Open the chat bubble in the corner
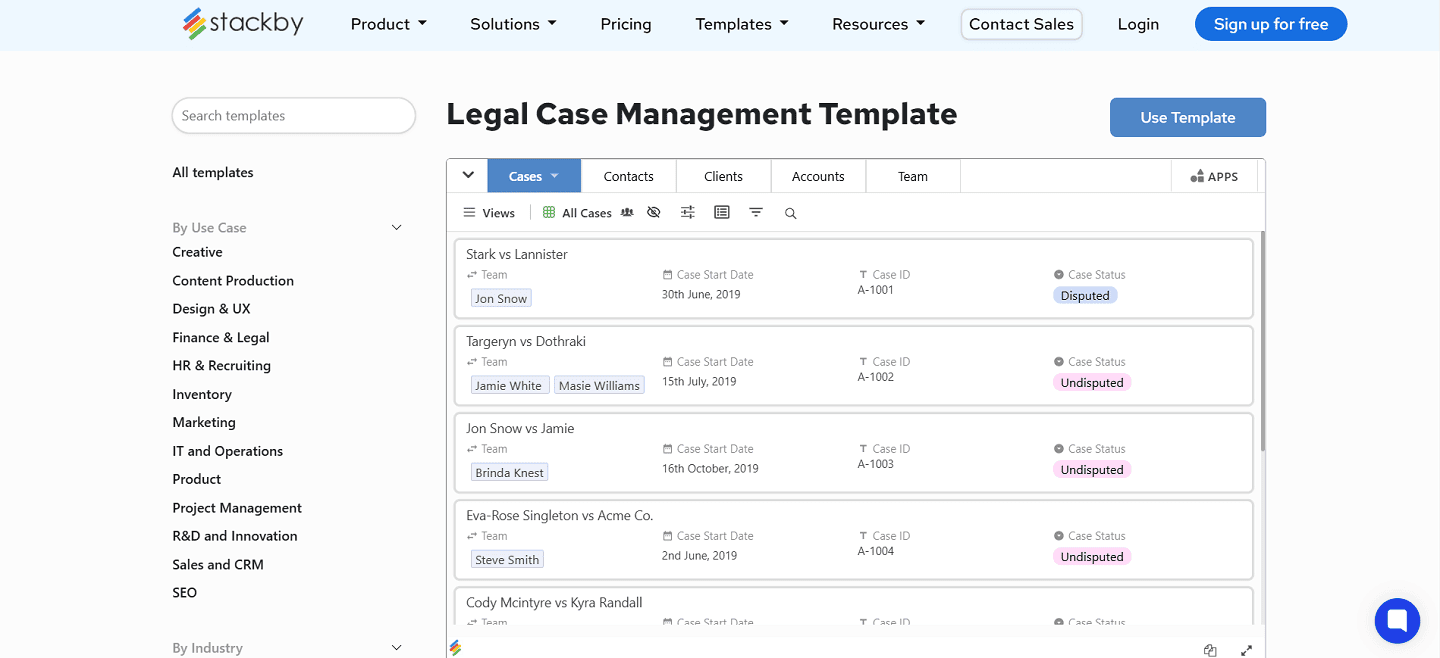 coord(1397,620)
